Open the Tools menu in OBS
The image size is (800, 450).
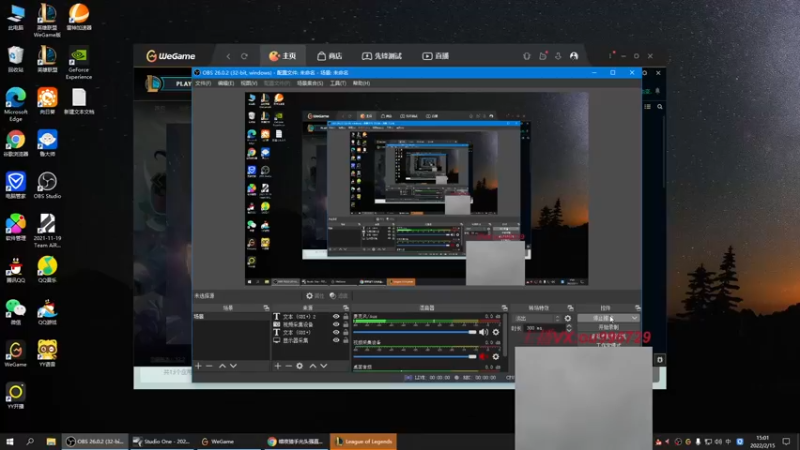coord(337,83)
